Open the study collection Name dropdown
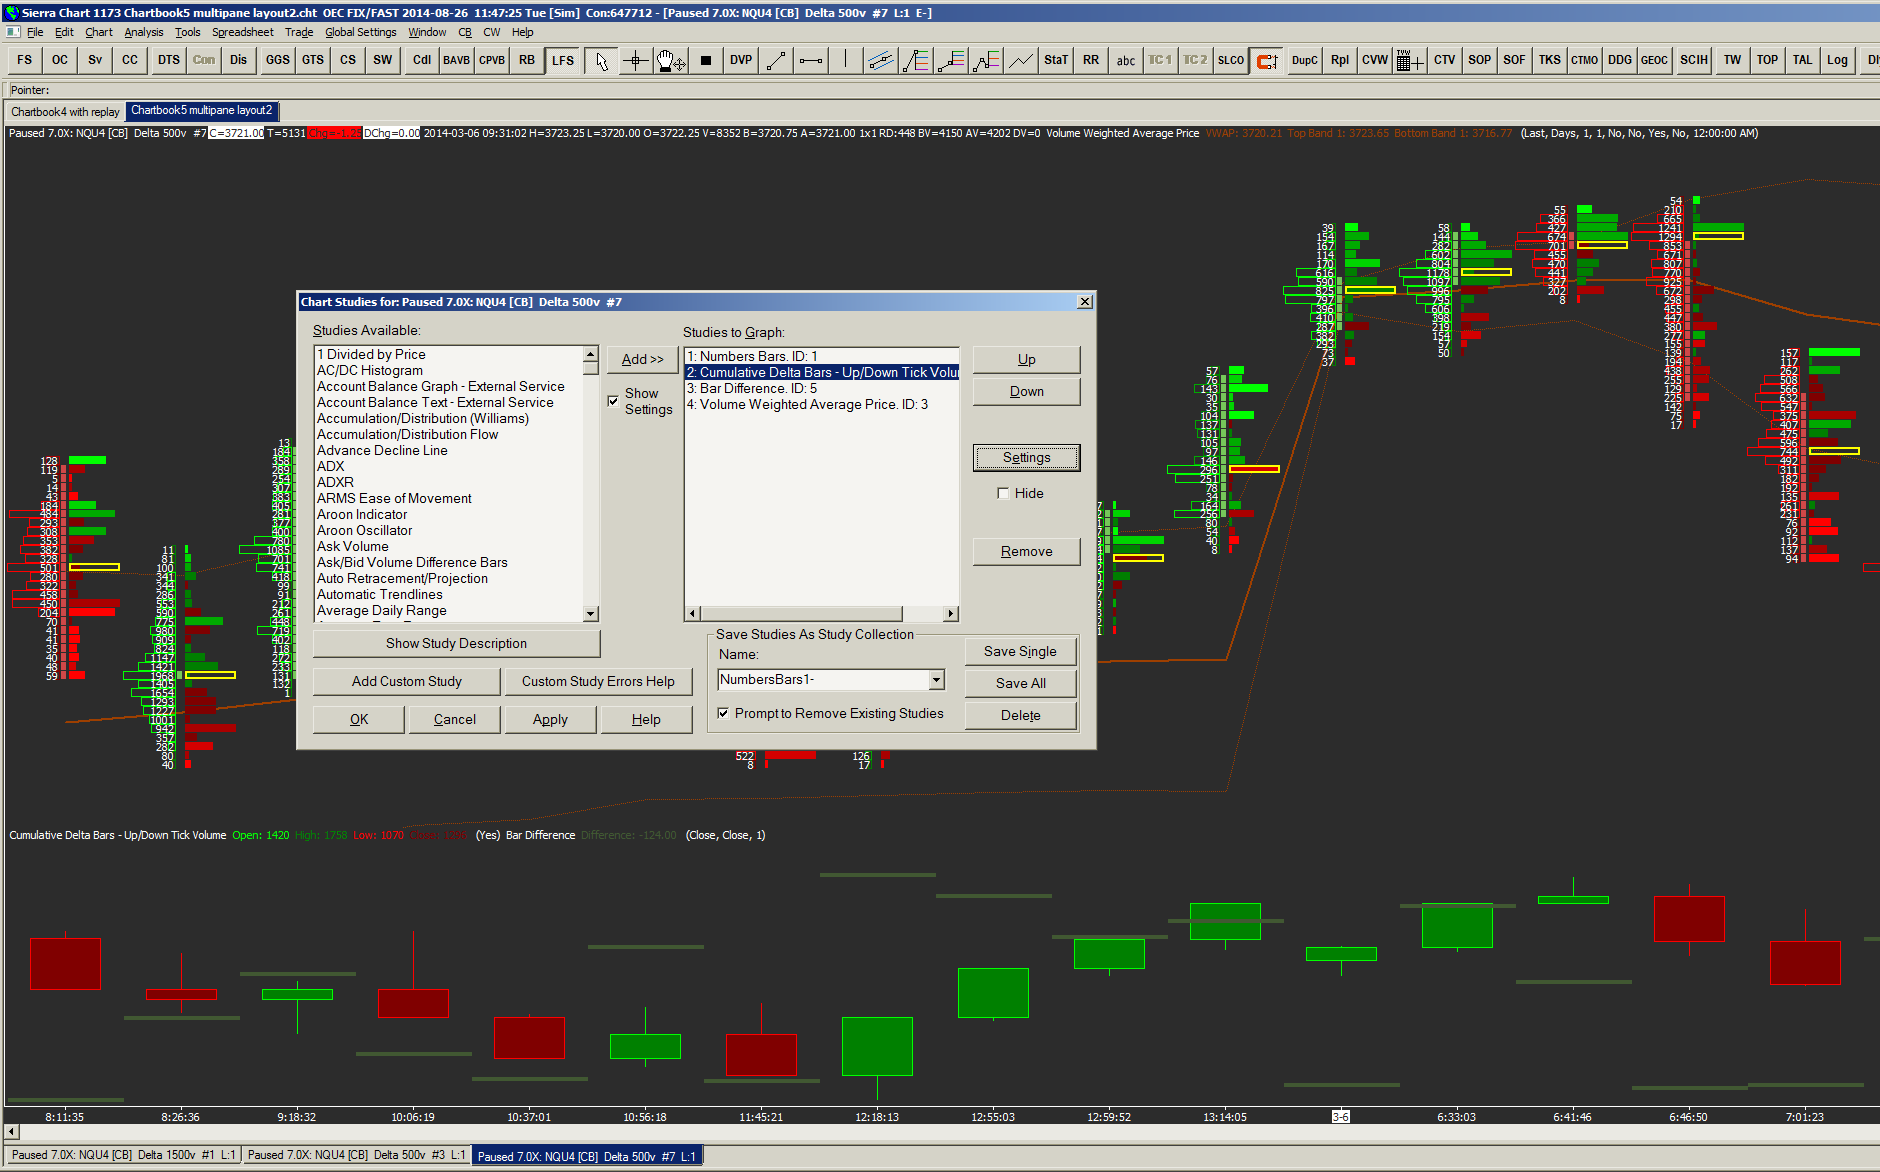Image resolution: width=1880 pixels, height=1172 pixels. coord(936,680)
